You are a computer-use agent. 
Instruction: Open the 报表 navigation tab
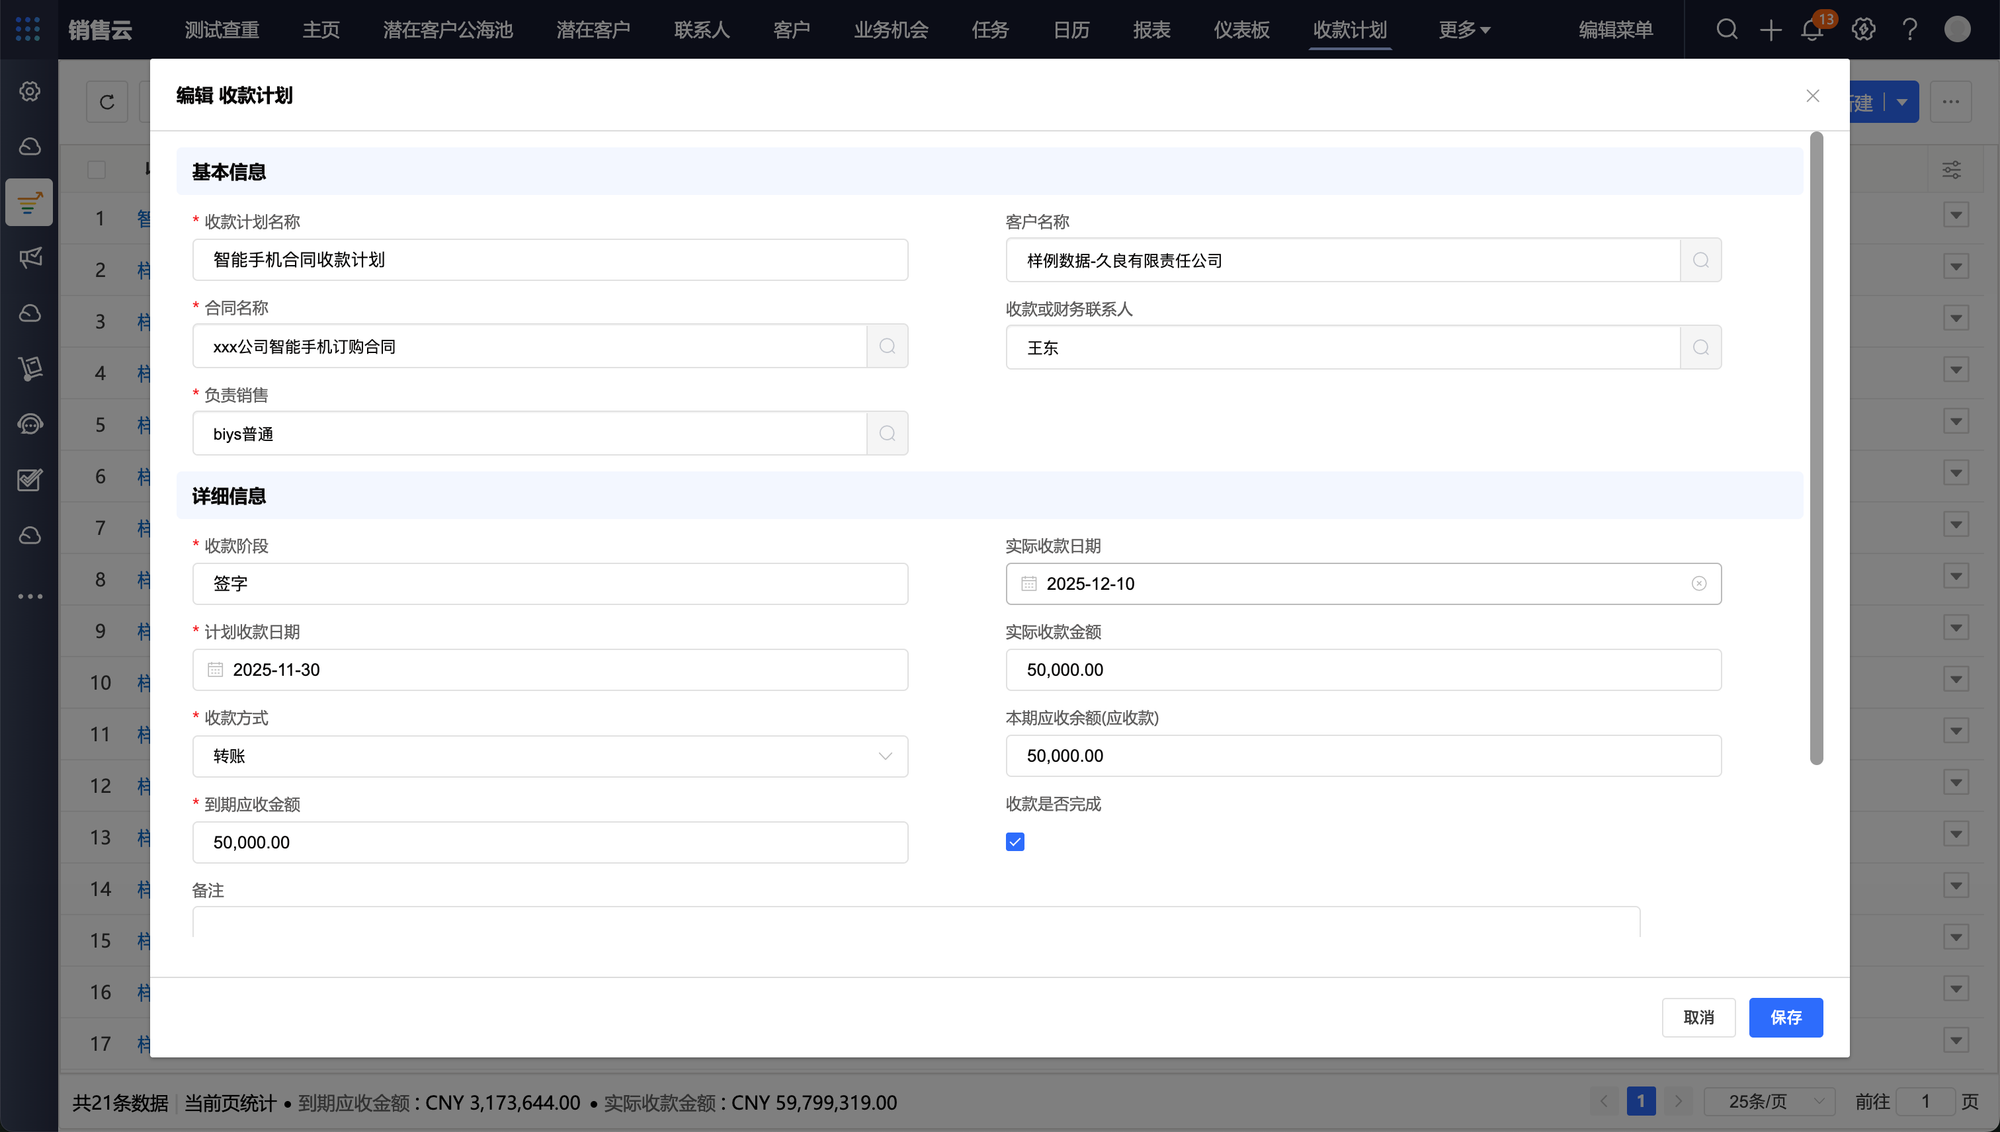click(x=1151, y=30)
